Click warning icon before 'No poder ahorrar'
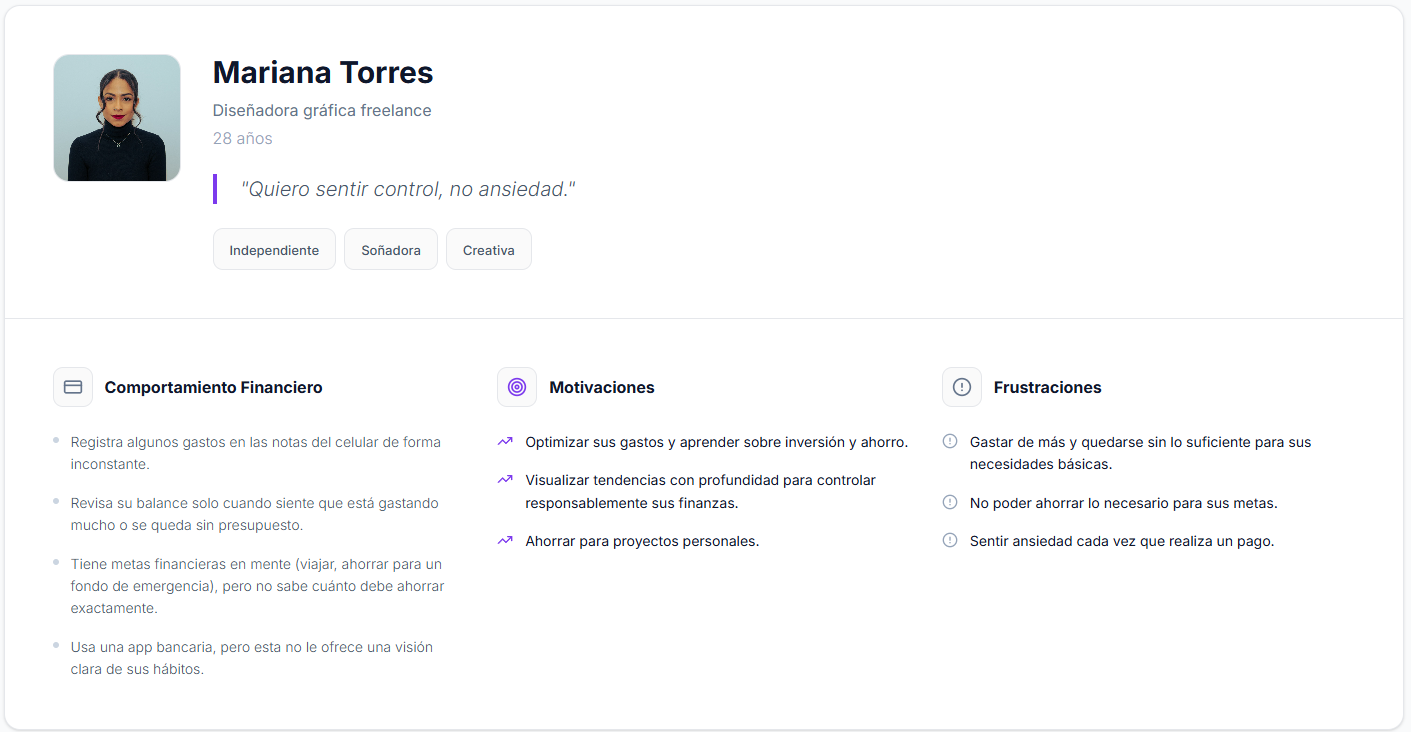The width and height of the screenshot is (1411, 732). click(950, 502)
